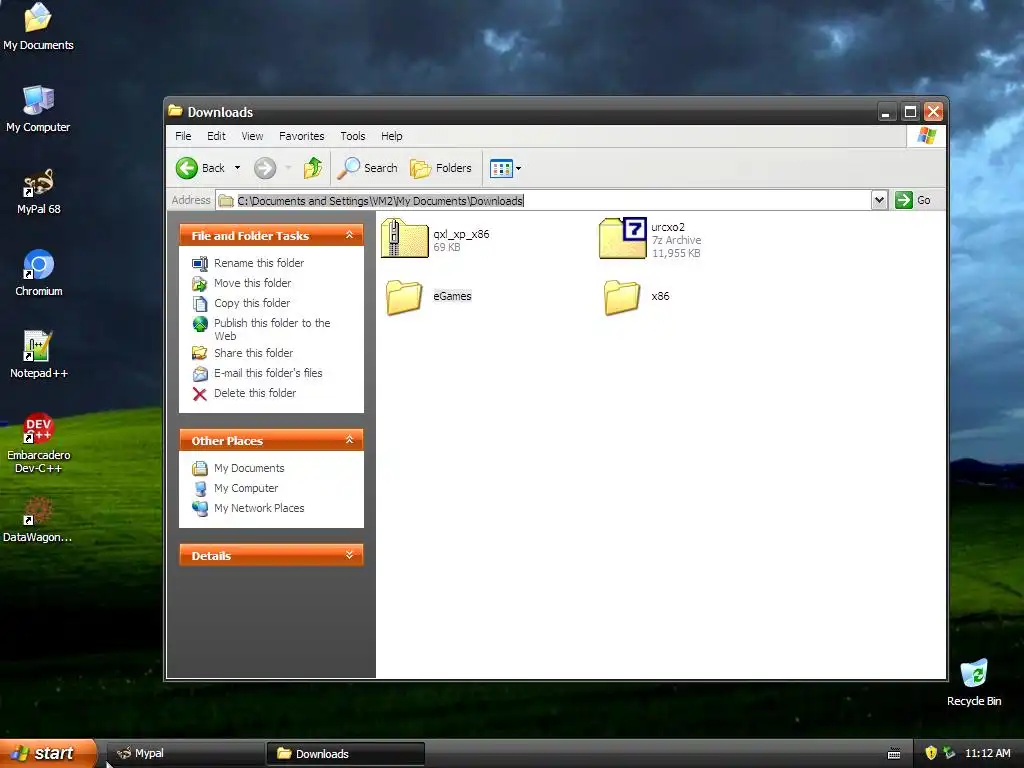Open the Help menu
This screenshot has width=1024, height=768.
tap(392, 136)
